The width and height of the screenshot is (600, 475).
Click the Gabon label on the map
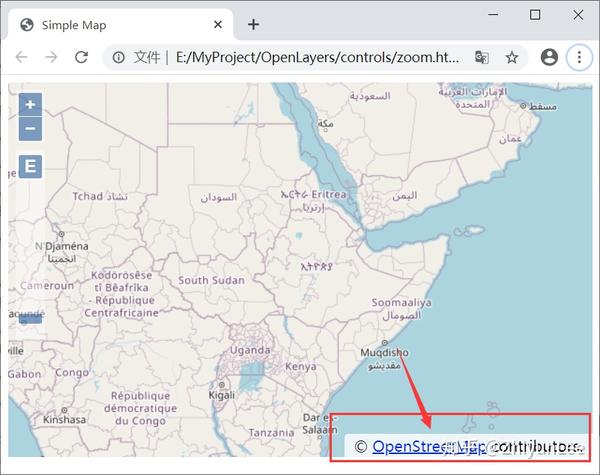click(x=25, y=374)
